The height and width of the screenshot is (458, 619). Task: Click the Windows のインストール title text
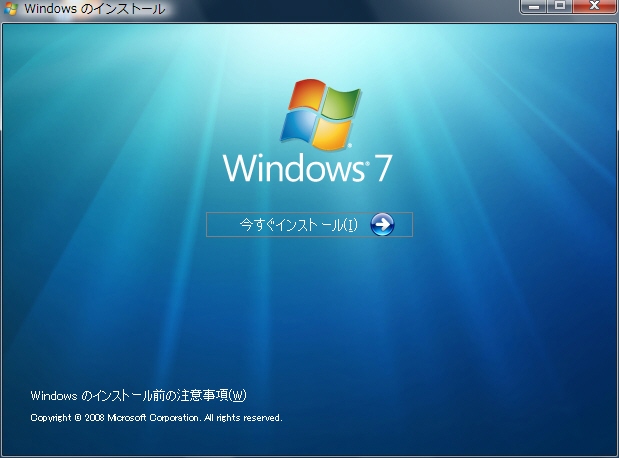click(95, 9)
